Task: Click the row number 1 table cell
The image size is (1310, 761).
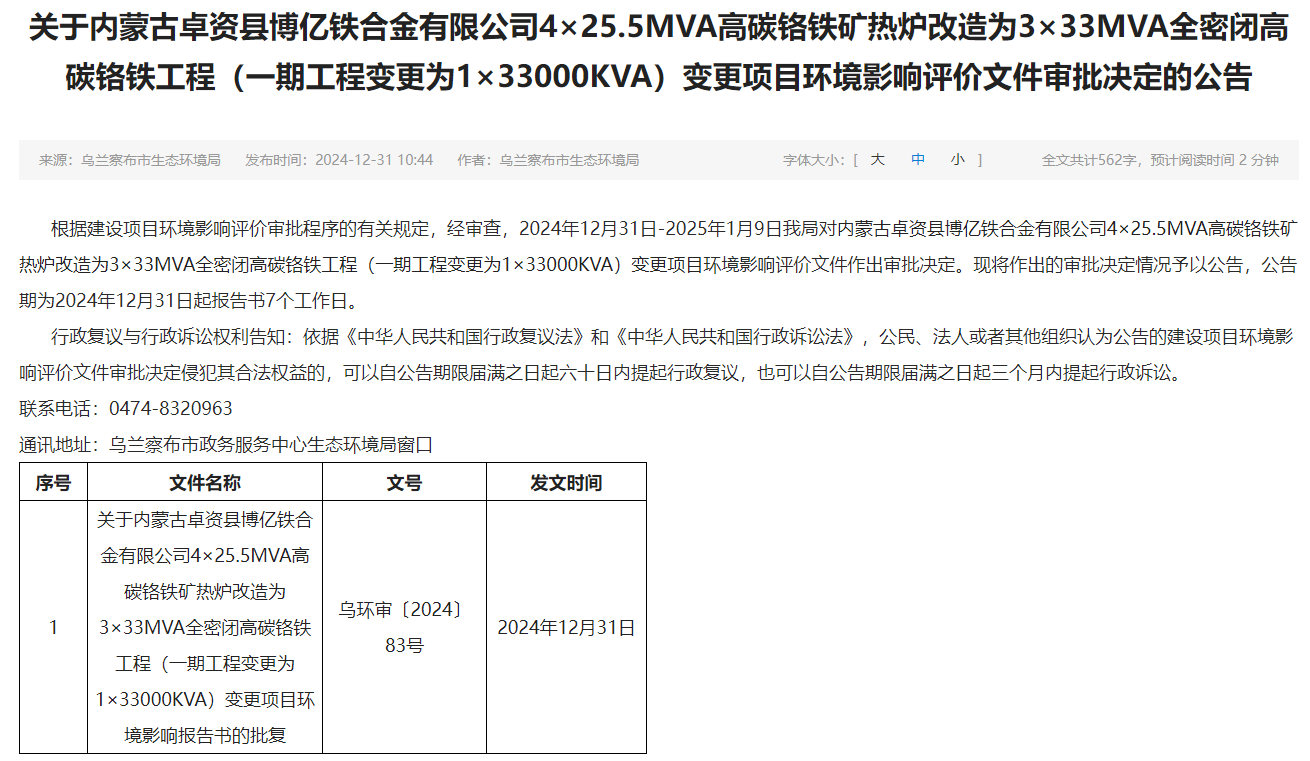Action: [53, 628]
